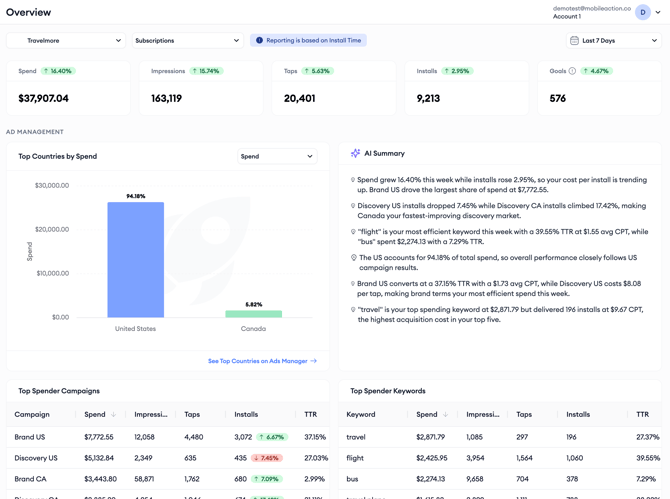This screenshot has height=499, width=670.
Task: Open the chart's Spend metric dropdown
Action: coord(277,156)
